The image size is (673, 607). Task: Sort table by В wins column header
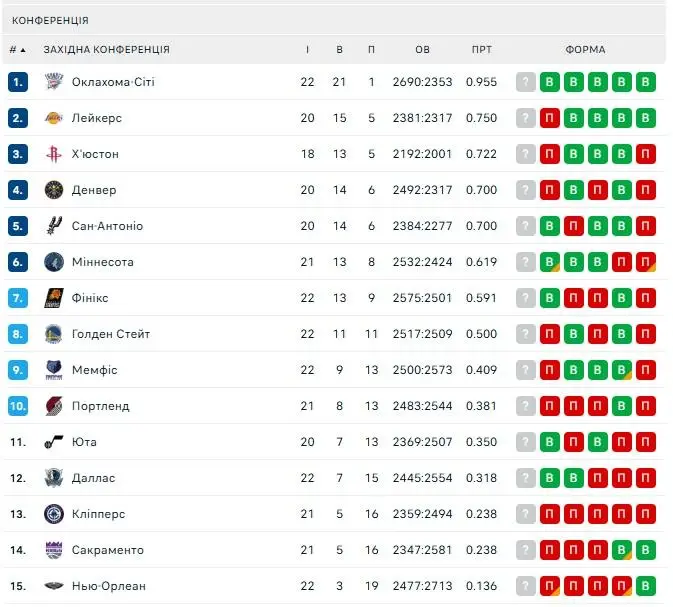[339, 50]
